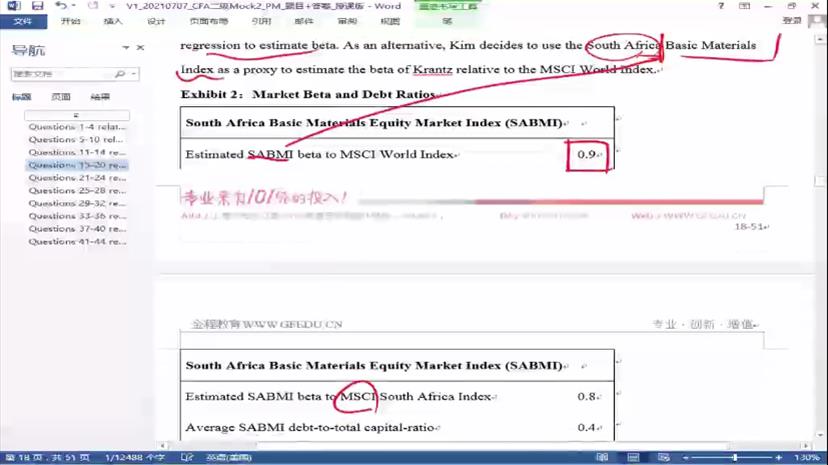Click the Save icon in quick access toolbar
This screenshot has width=828, height=465.
pyautogui.click(x=37, y=6)
